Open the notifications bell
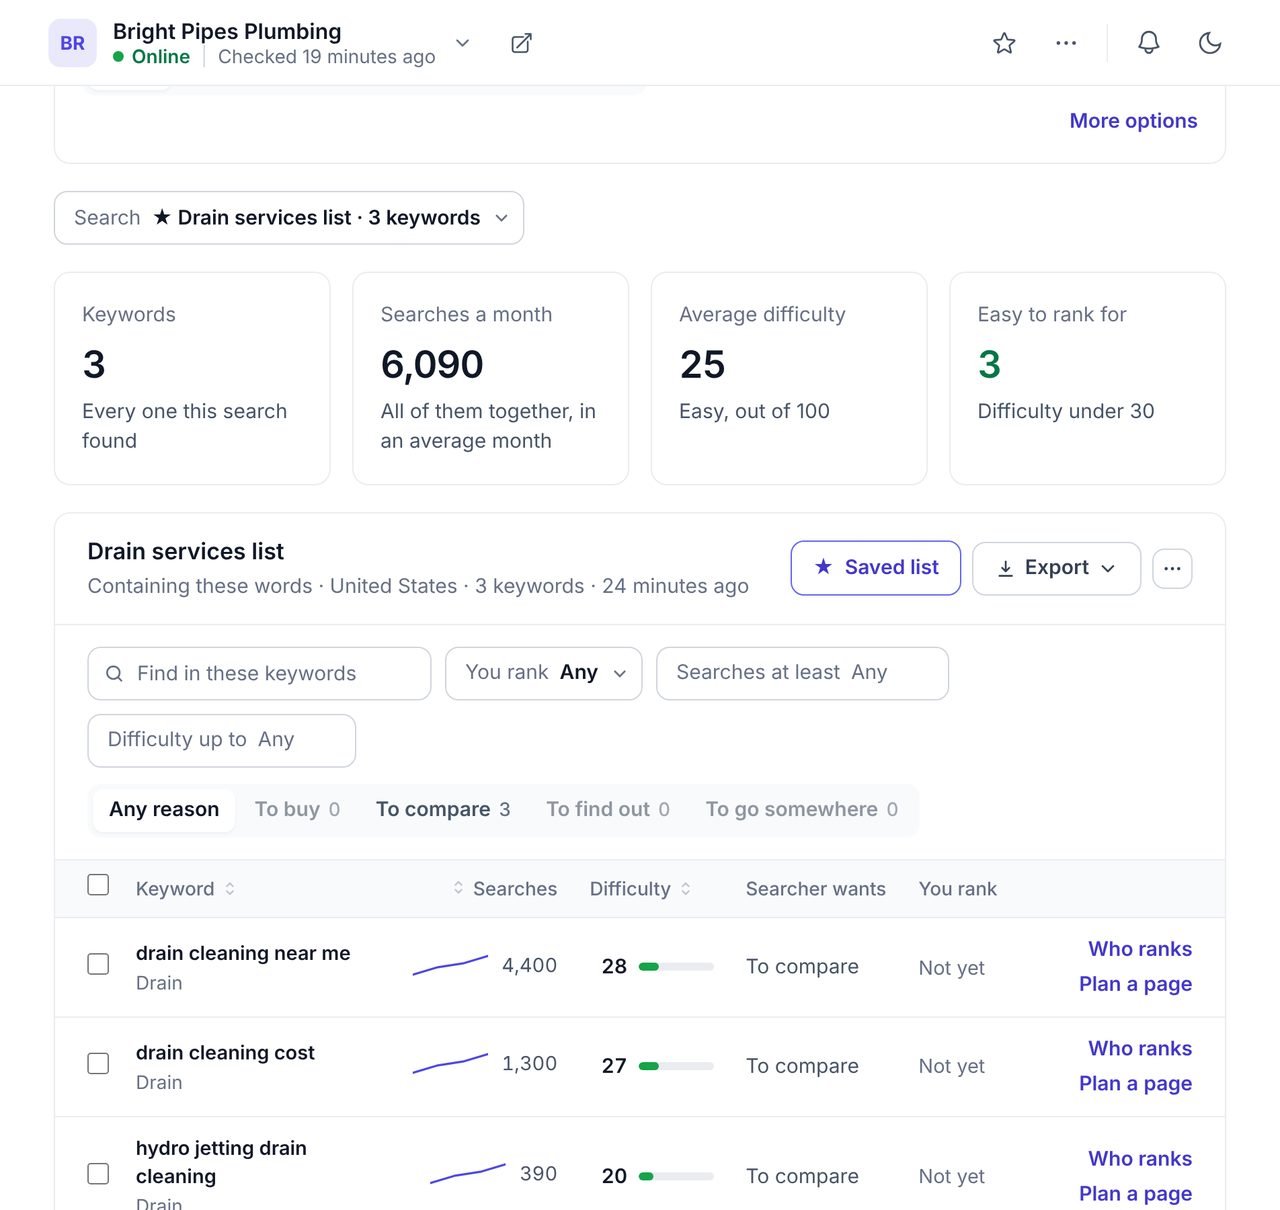1280x1210 pixels. pyautogui.click(x=1149, y=43)
